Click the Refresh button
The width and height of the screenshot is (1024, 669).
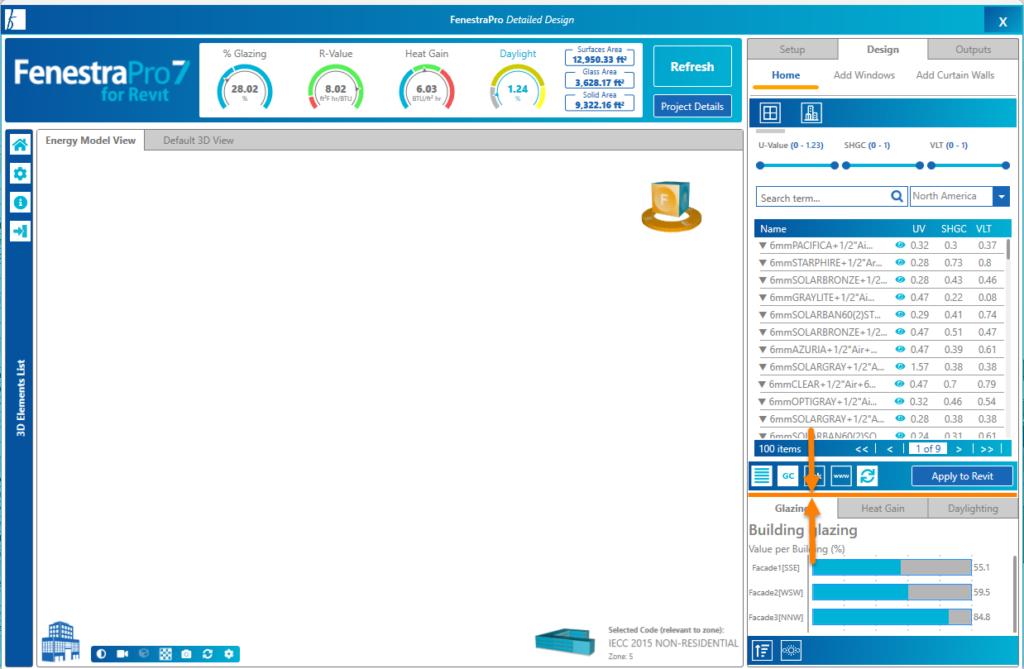tap(692, 66)
